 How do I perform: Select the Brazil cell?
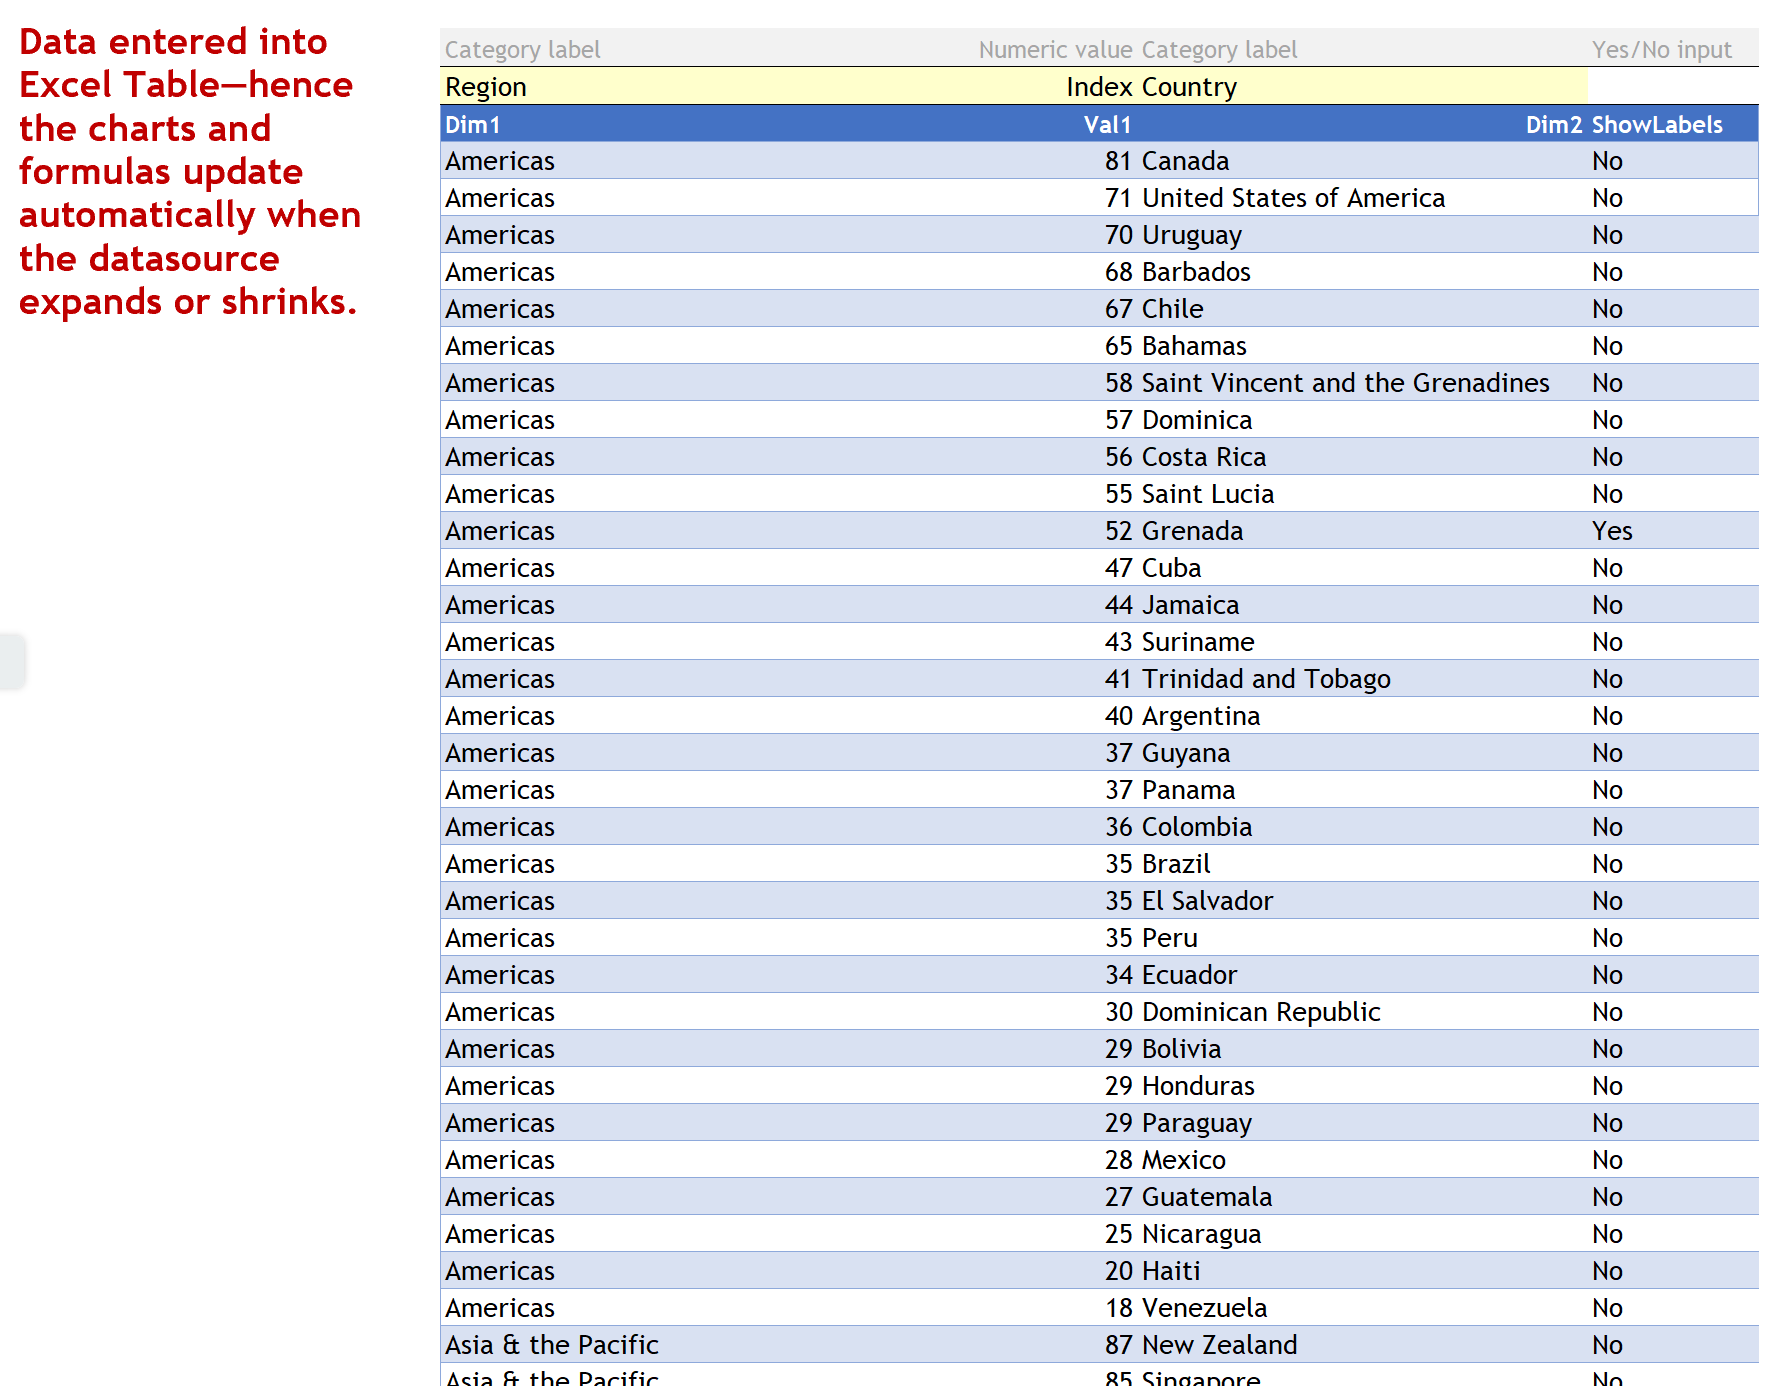[x=1362, y=864]
